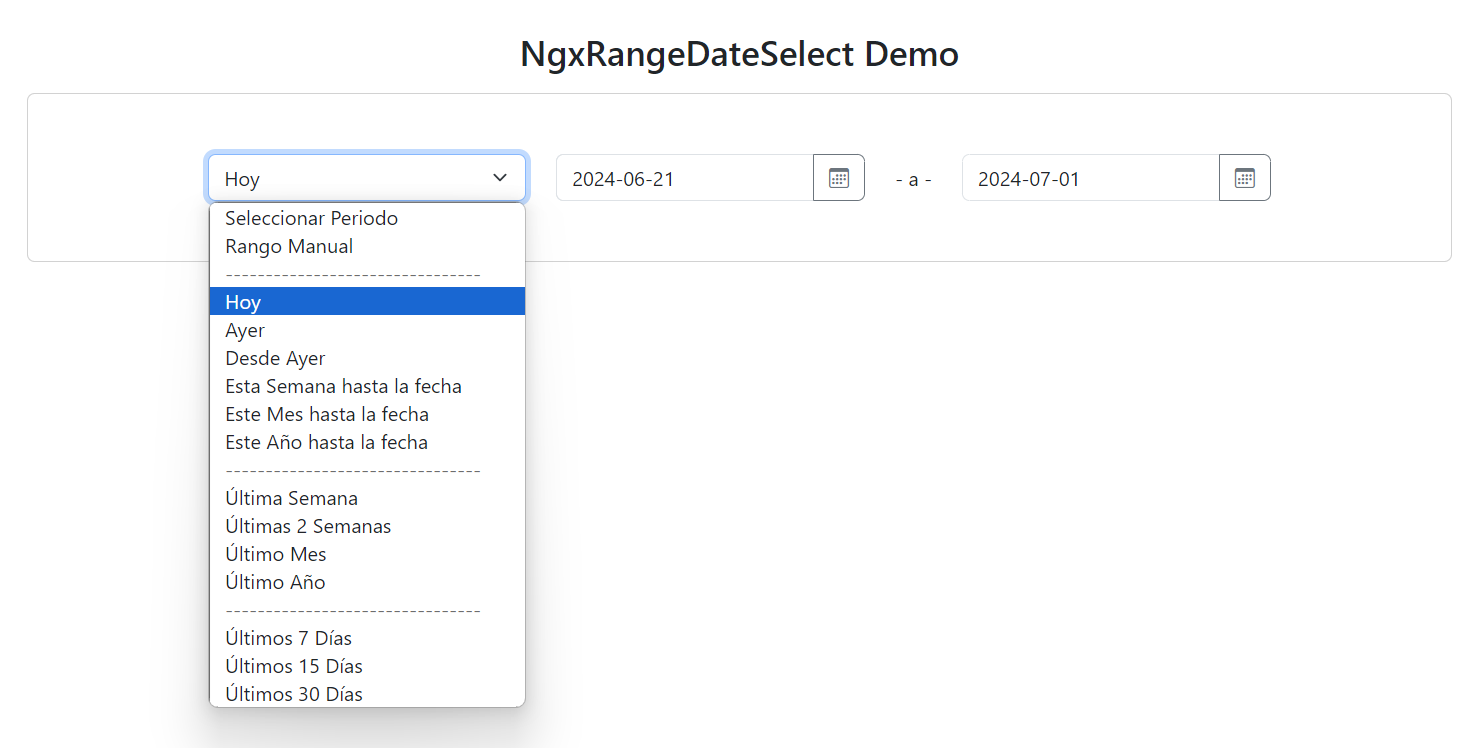Screen dimensions: 1478x748
Task: Select the 'Seleccionar Periodo' option
Action: pyautogui.click(x=367, y=218)
